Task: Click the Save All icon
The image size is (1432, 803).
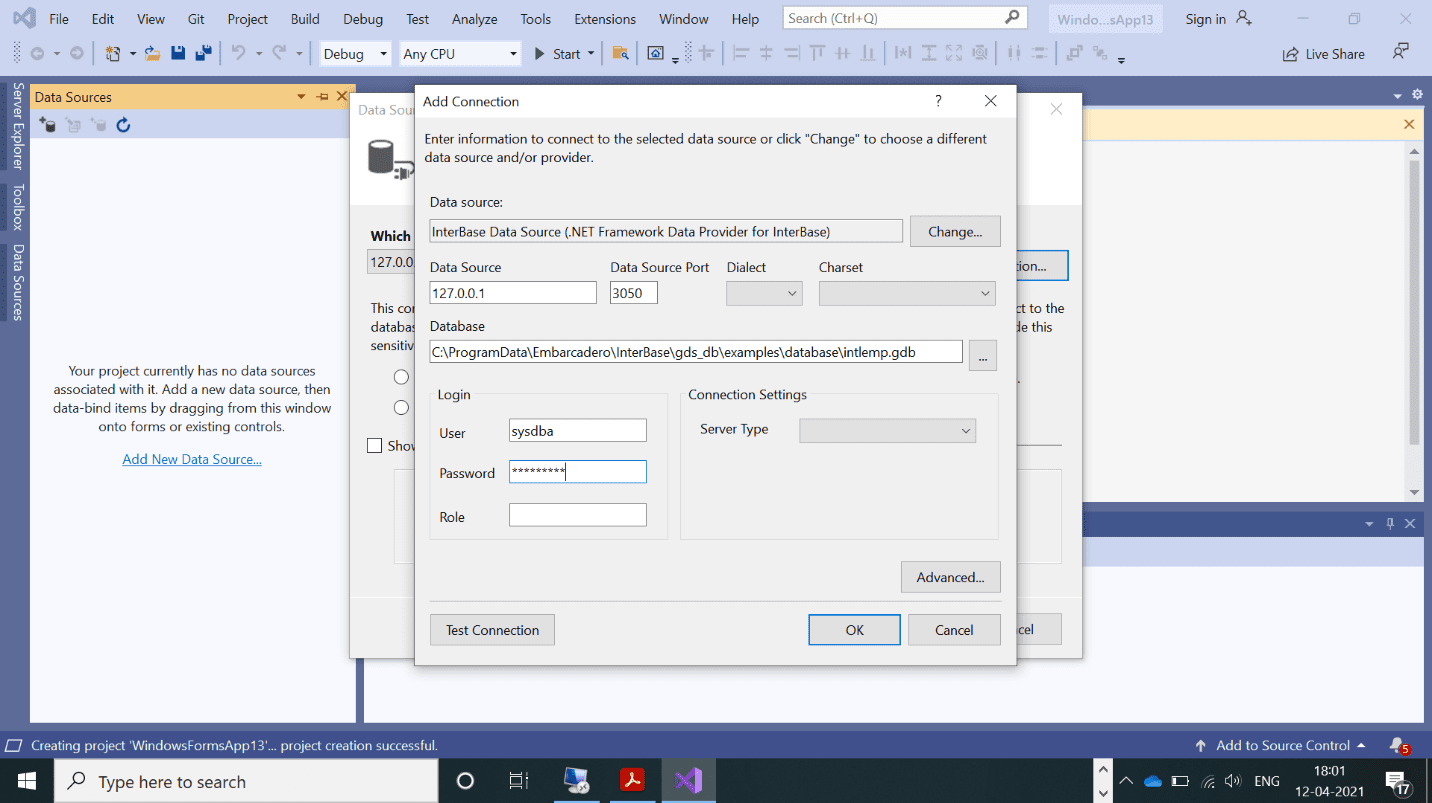Action: 203,54
